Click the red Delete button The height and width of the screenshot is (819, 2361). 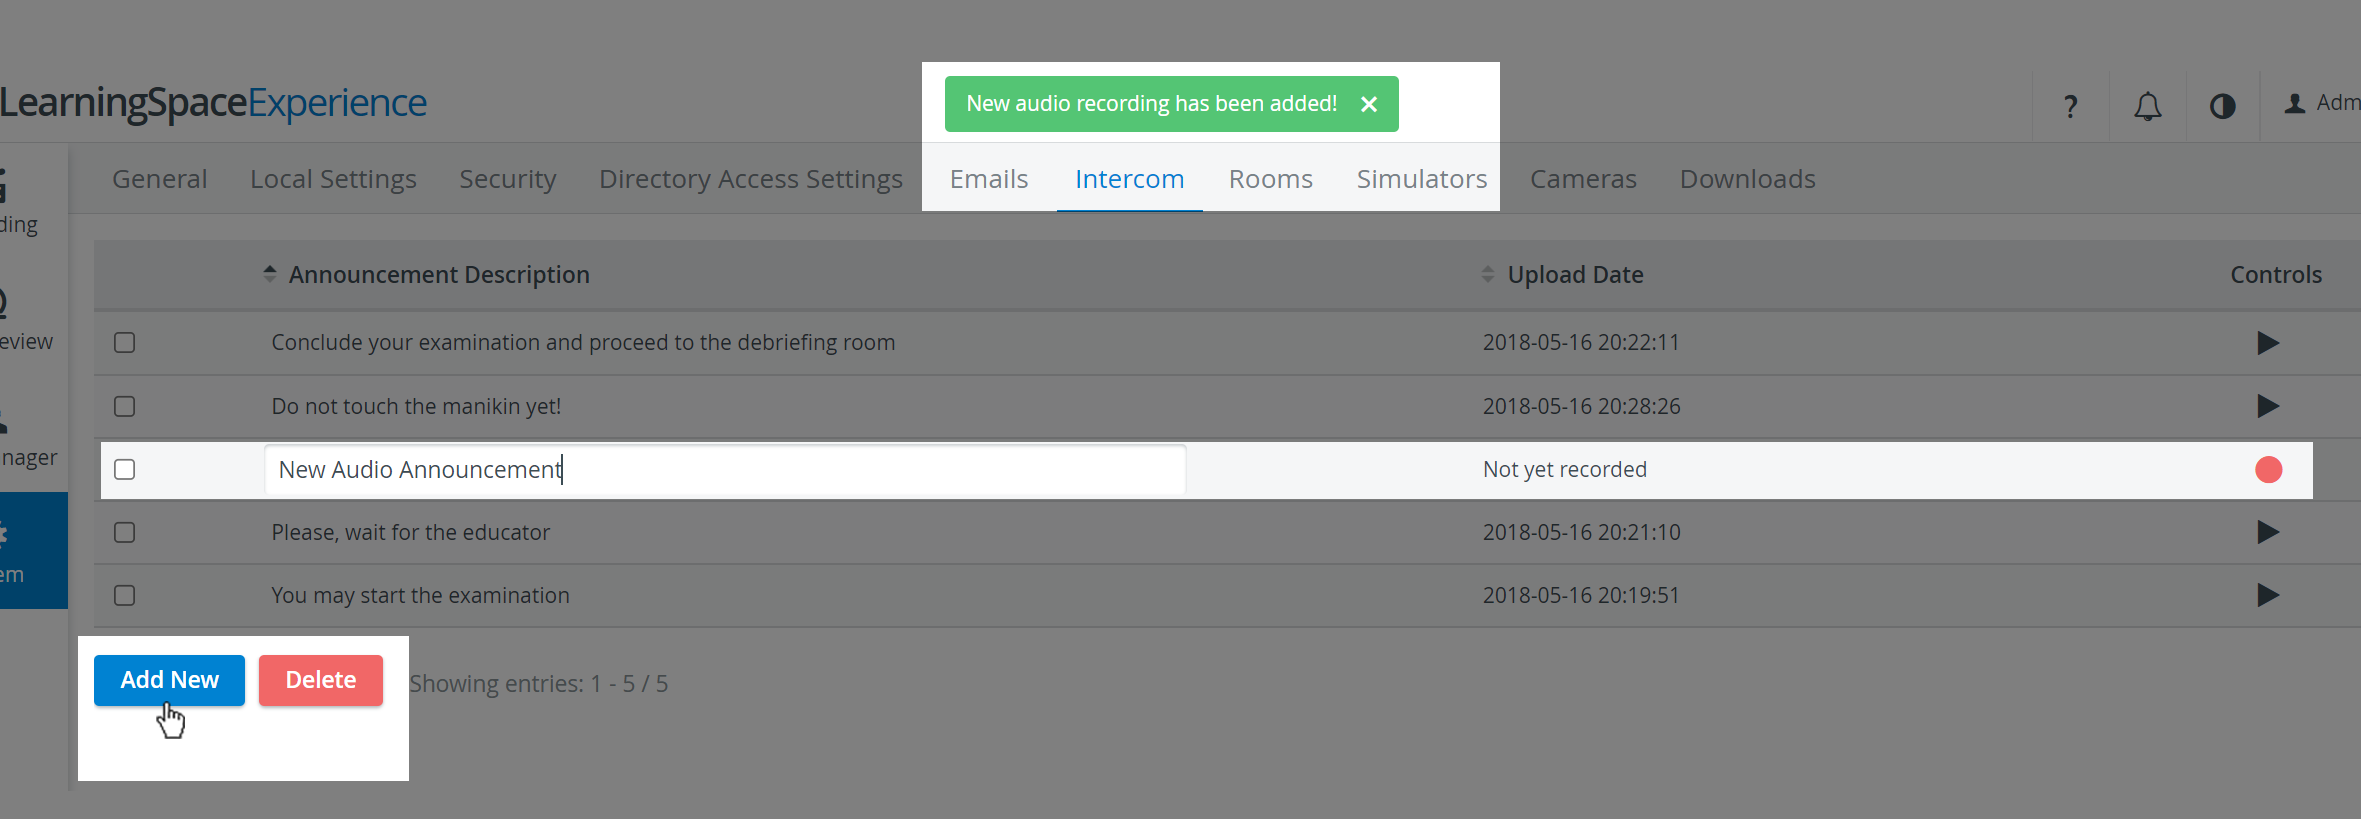point(321,680)
